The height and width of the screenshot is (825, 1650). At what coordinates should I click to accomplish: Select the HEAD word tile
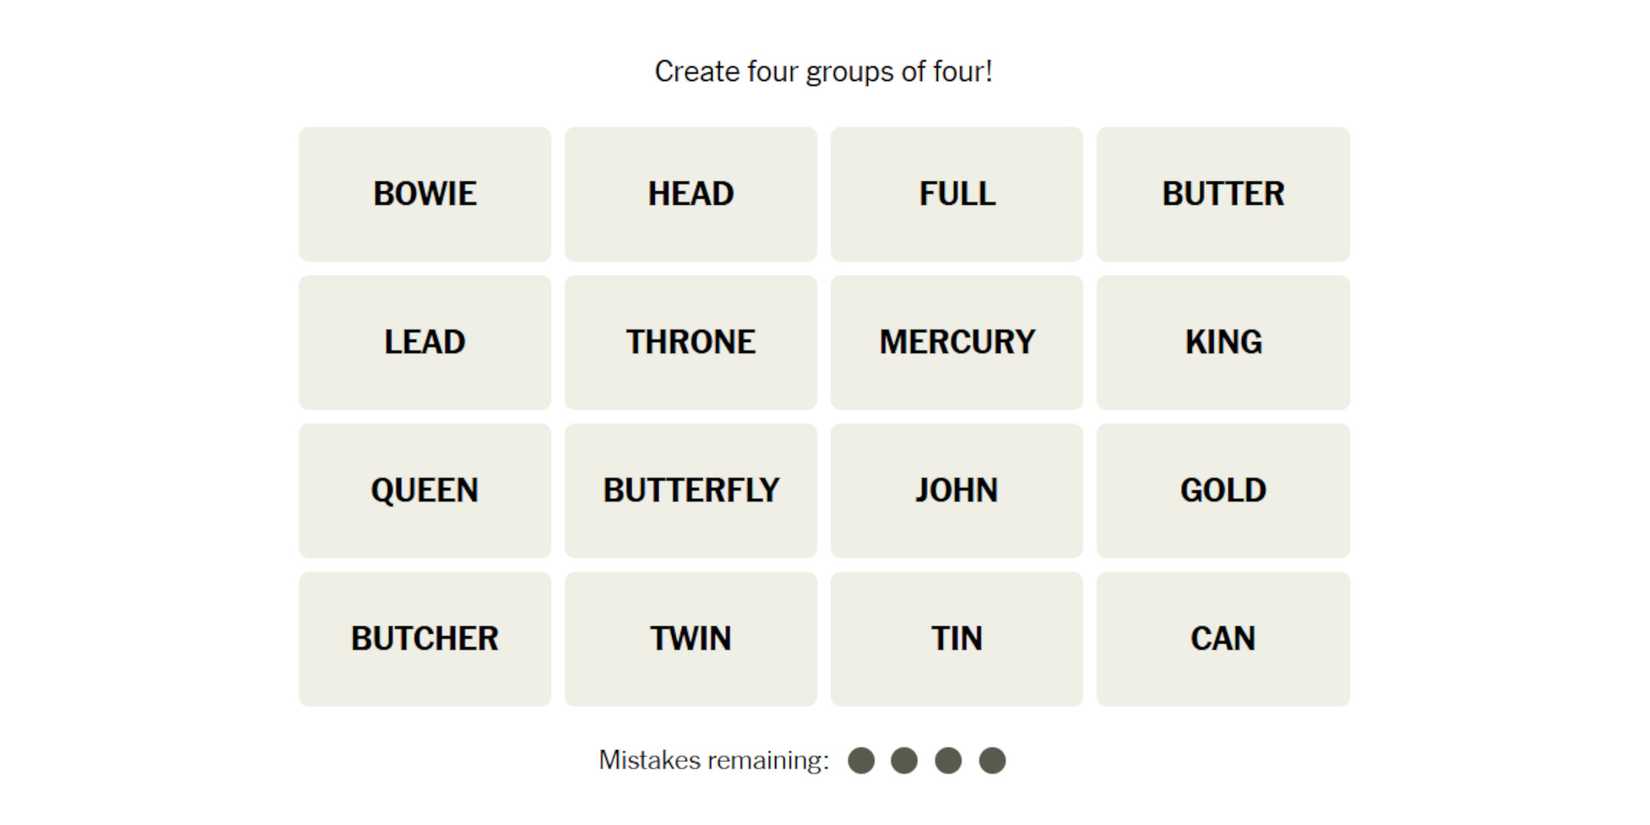[x=690, y=194]
